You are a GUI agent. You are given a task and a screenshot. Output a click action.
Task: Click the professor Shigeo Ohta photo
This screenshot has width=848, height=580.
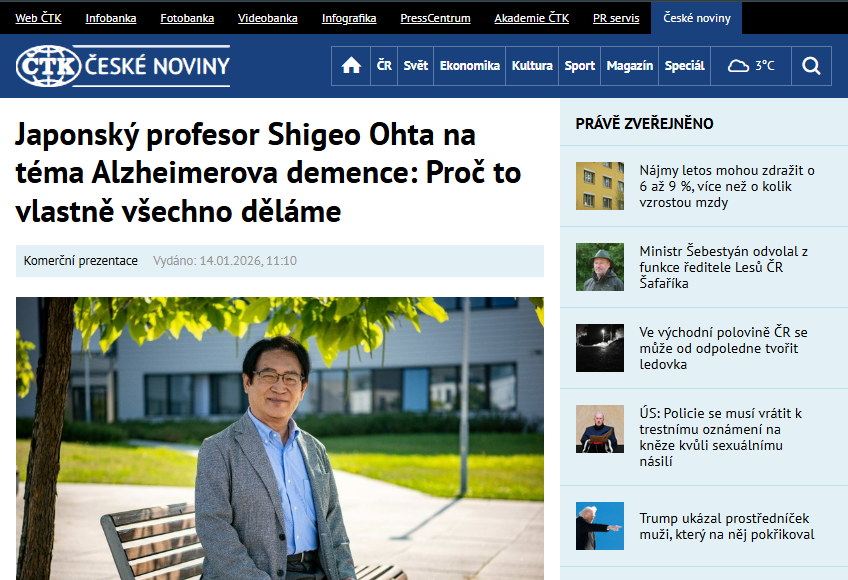tap(280, 438)
